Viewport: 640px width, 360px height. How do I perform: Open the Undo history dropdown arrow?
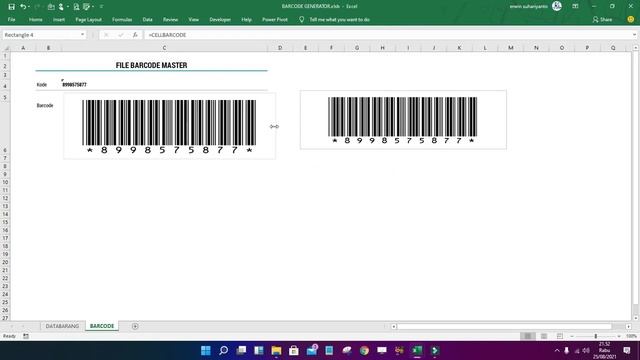click(29, 7)
